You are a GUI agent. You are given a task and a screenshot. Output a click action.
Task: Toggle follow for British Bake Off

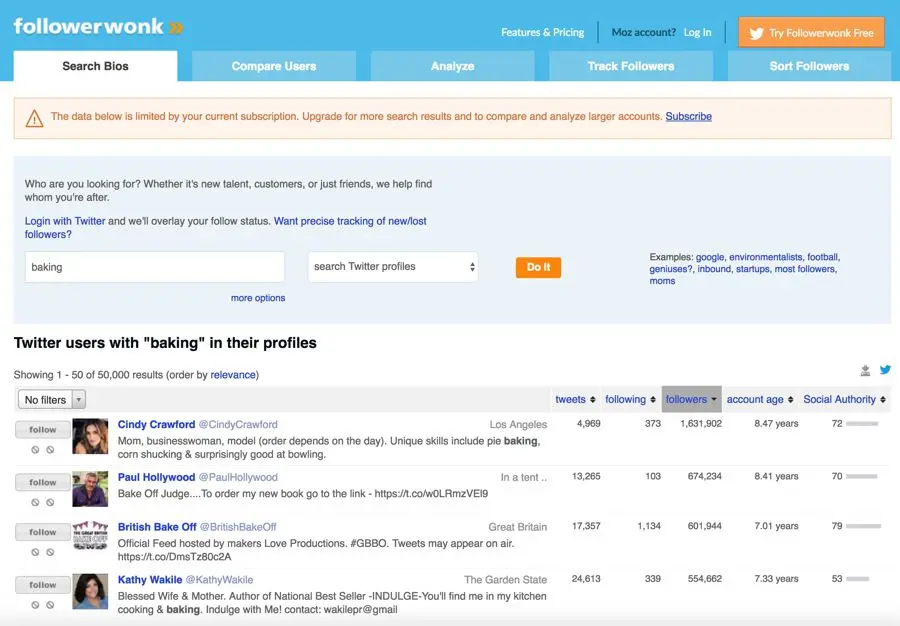pyautogui.click(x=43, y=532)
